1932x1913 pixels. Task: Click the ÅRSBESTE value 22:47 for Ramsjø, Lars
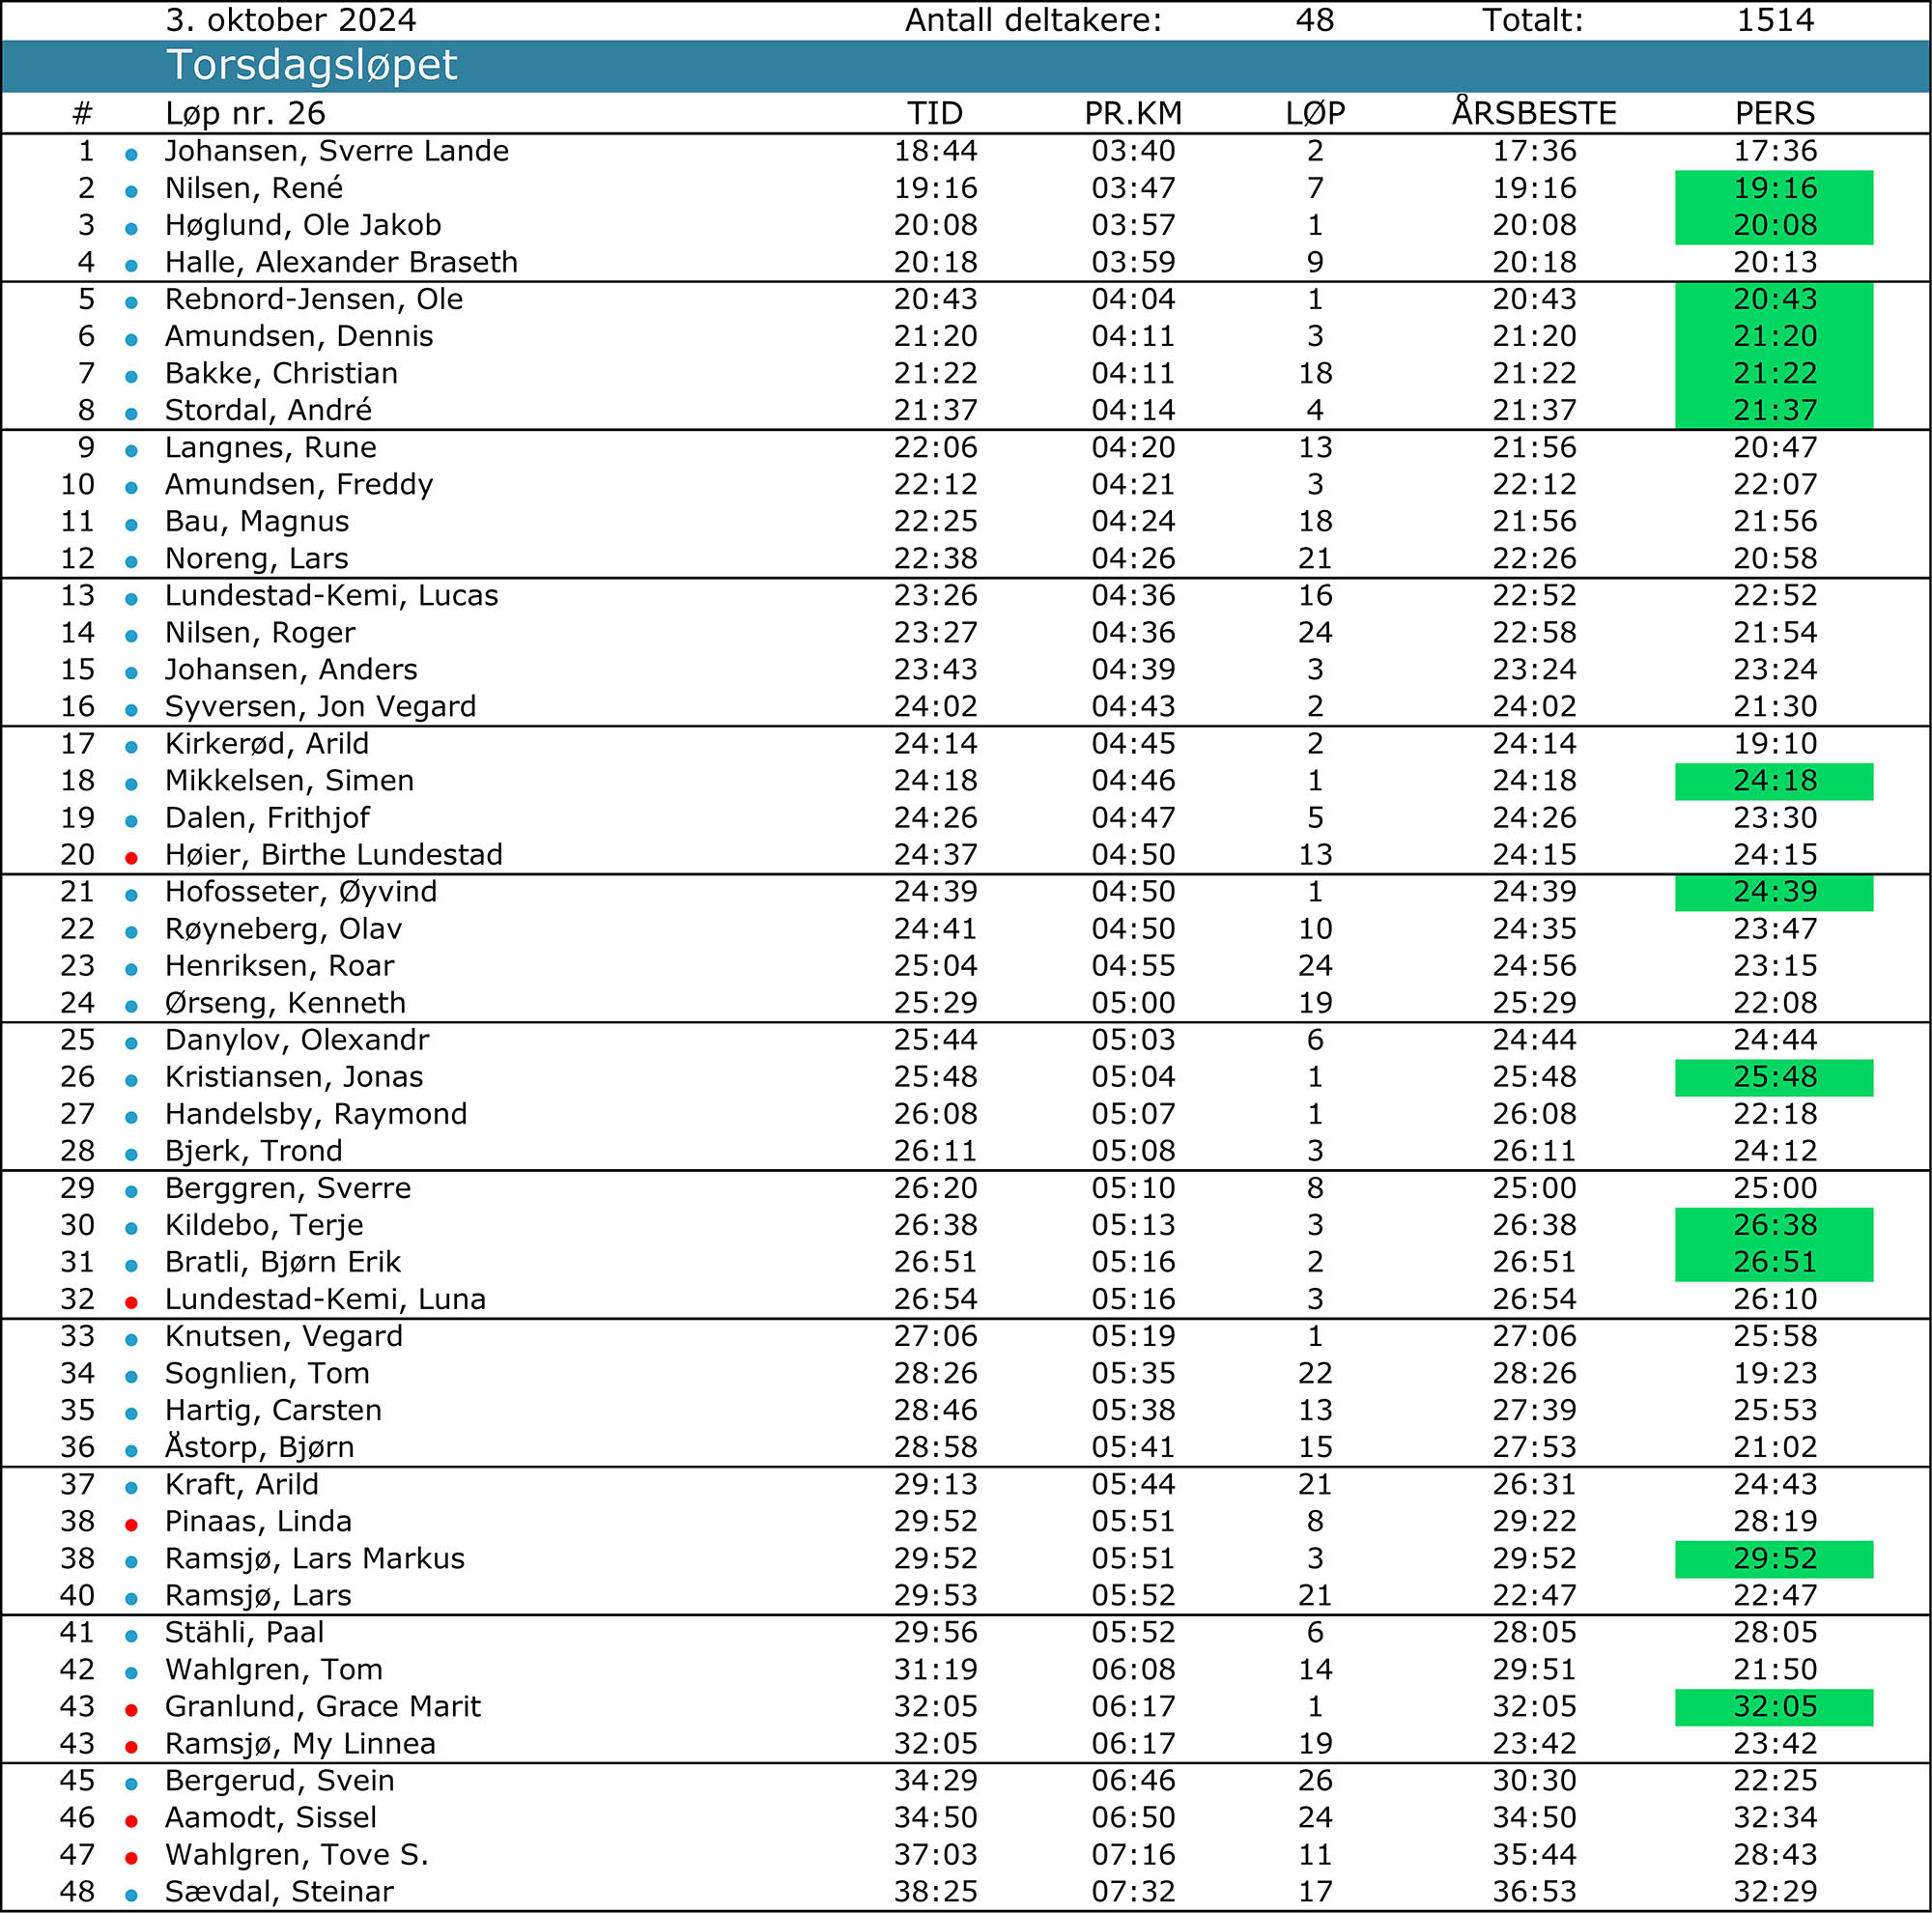(x=1534, y=1595)
